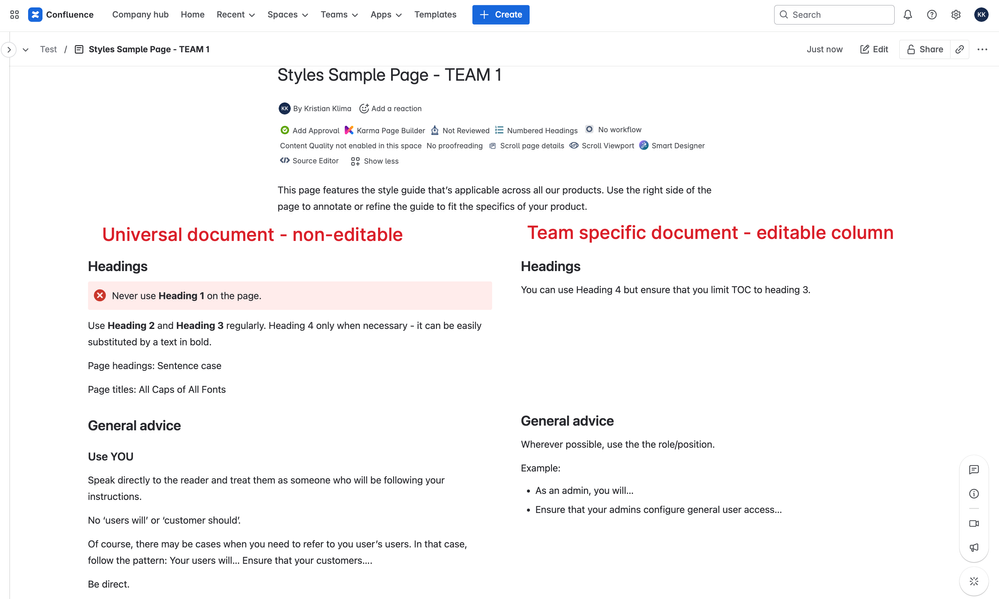999x599 pixels.
Task: Click the announcements megaphone icon
Action: (973, 547)
